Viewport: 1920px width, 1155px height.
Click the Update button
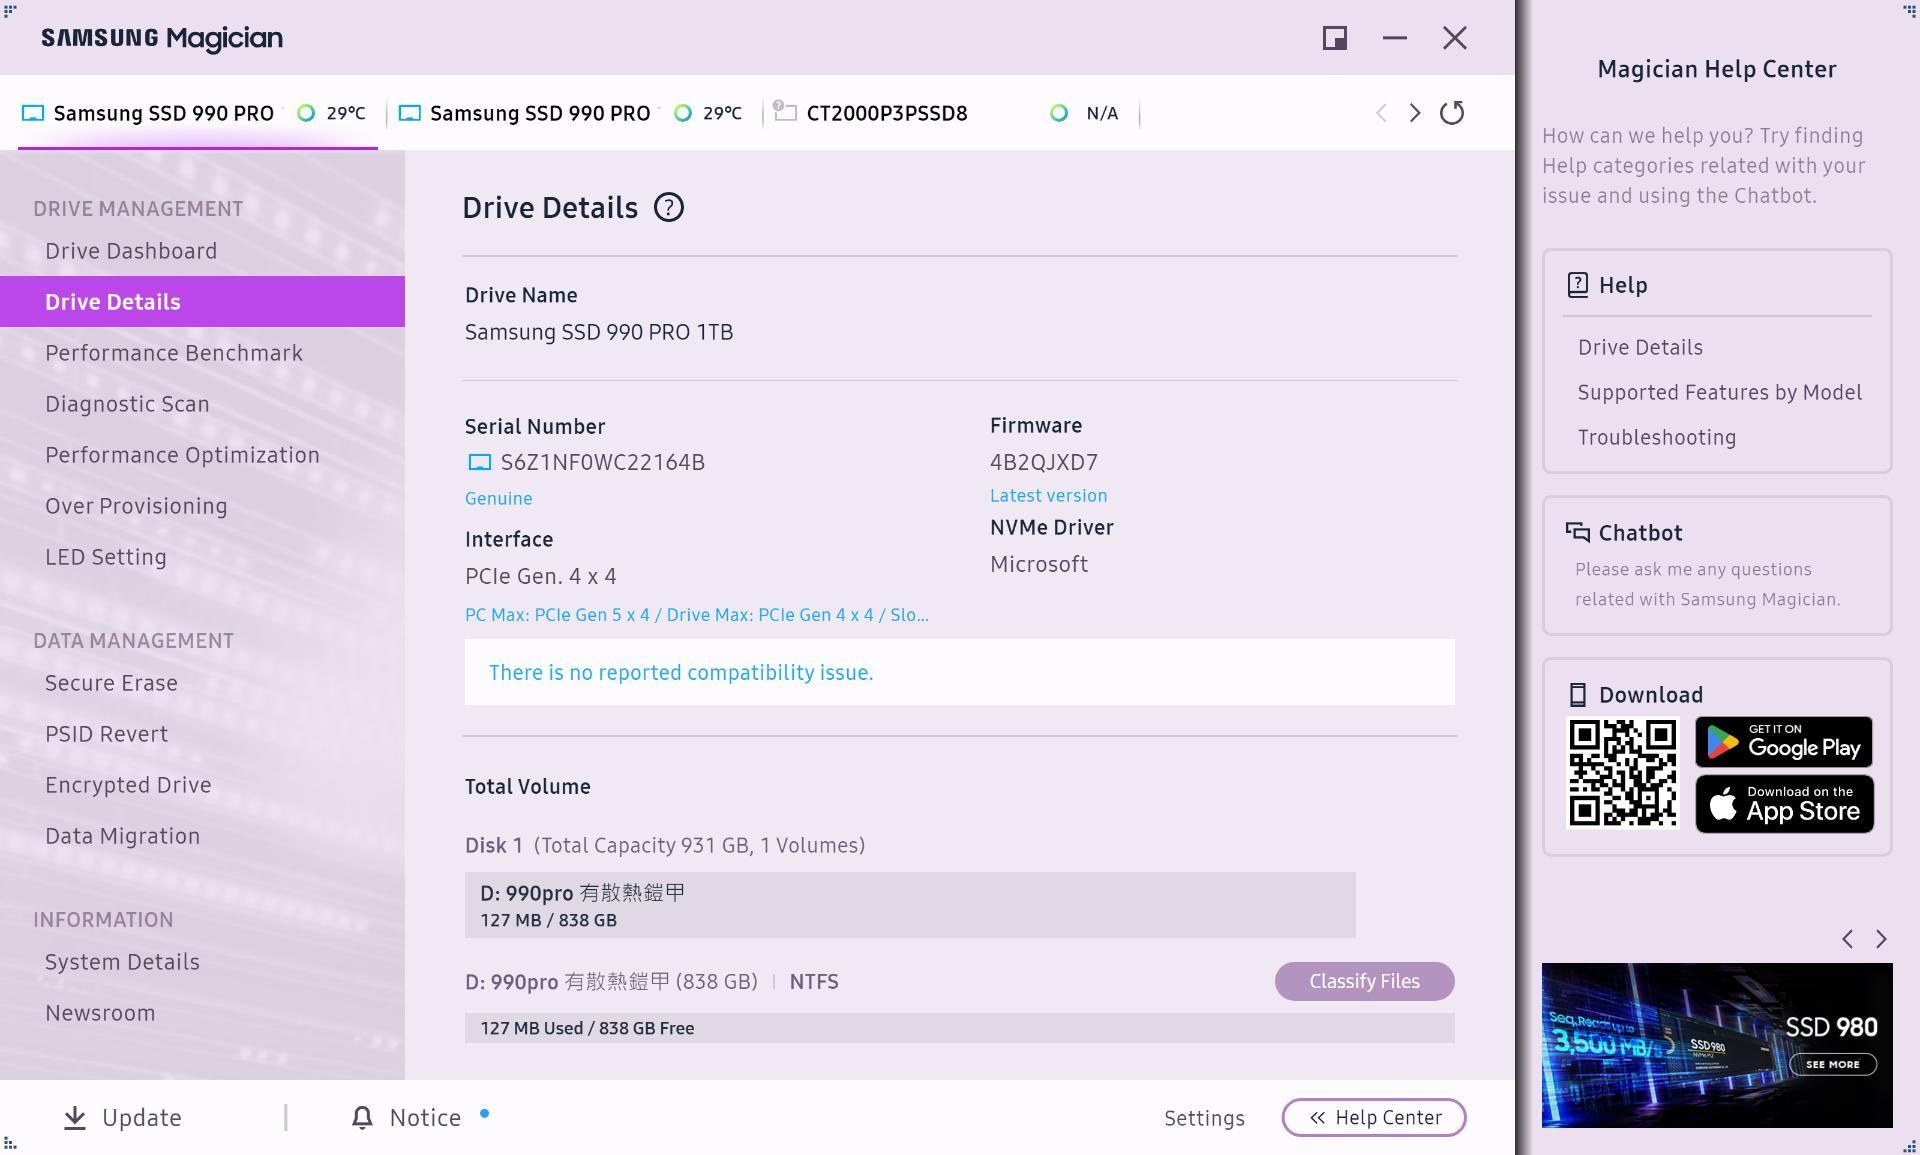tap(122, 1118)
